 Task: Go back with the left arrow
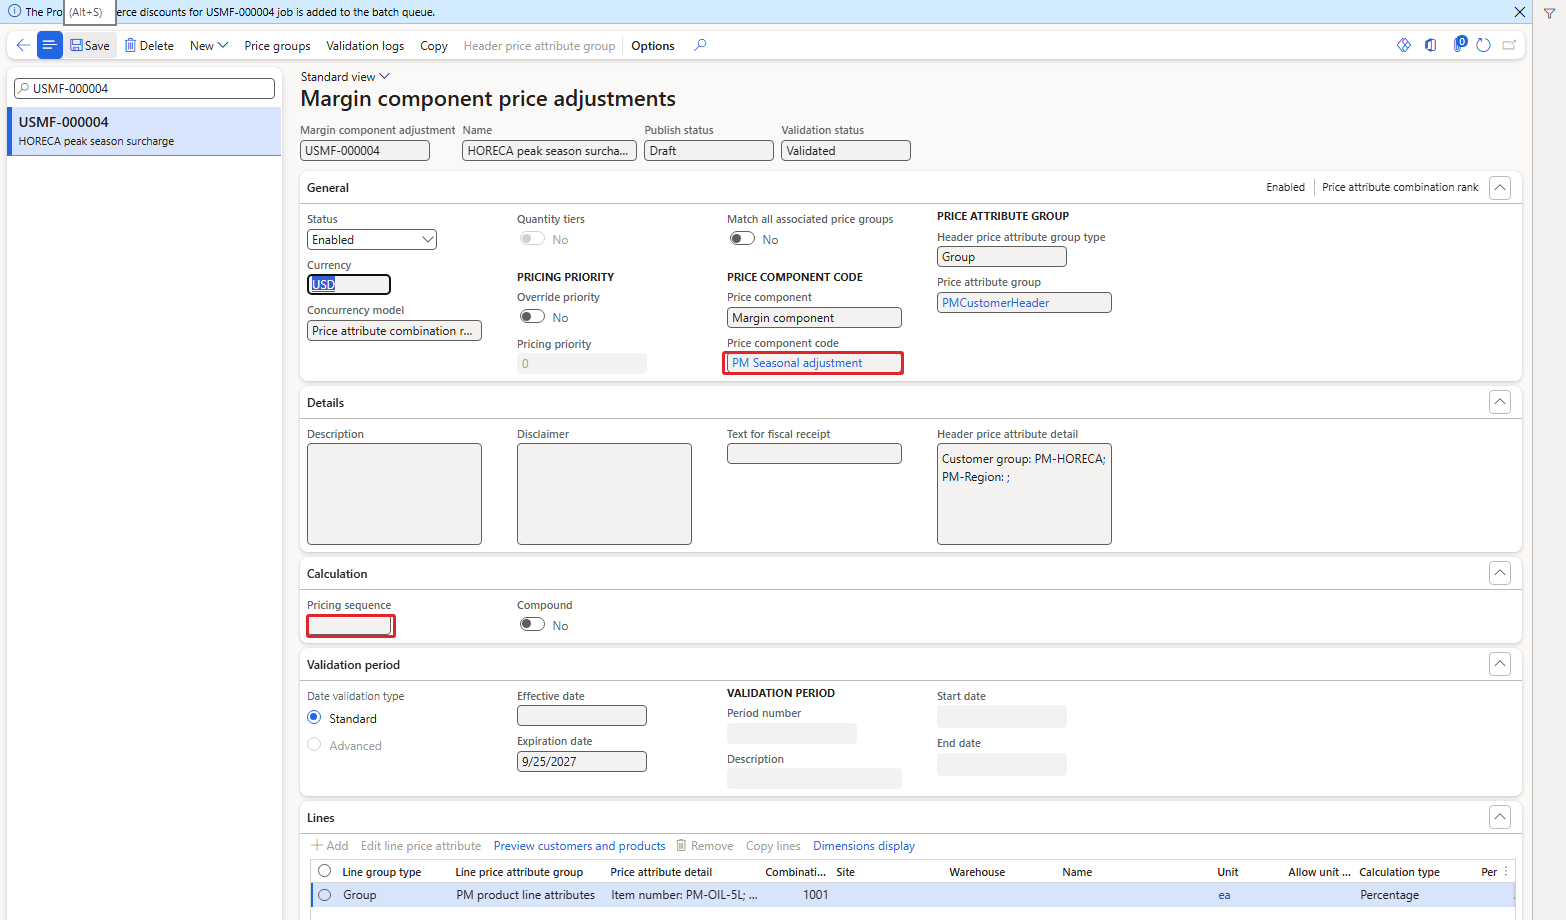pos(23,45)
